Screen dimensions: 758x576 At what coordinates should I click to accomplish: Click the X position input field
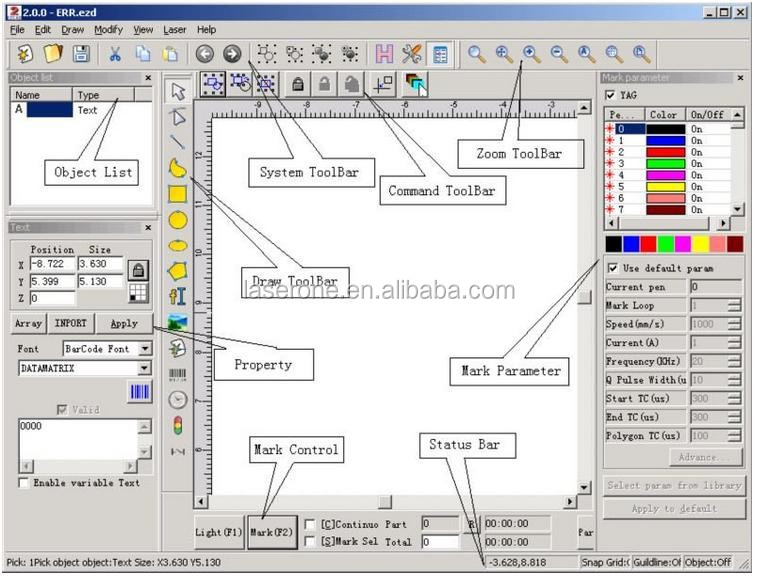[x=52, y=264]
